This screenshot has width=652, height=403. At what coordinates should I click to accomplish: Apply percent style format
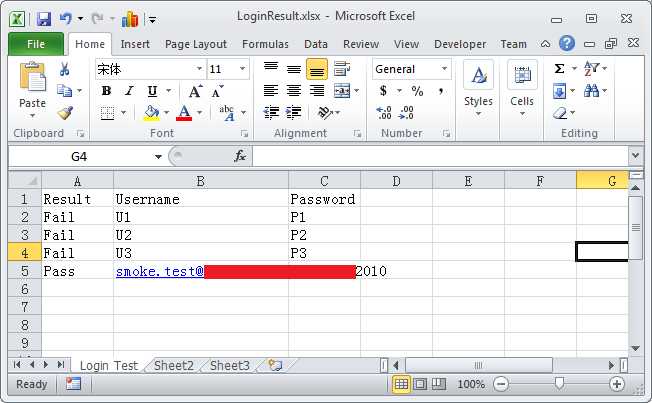[417, 91]
